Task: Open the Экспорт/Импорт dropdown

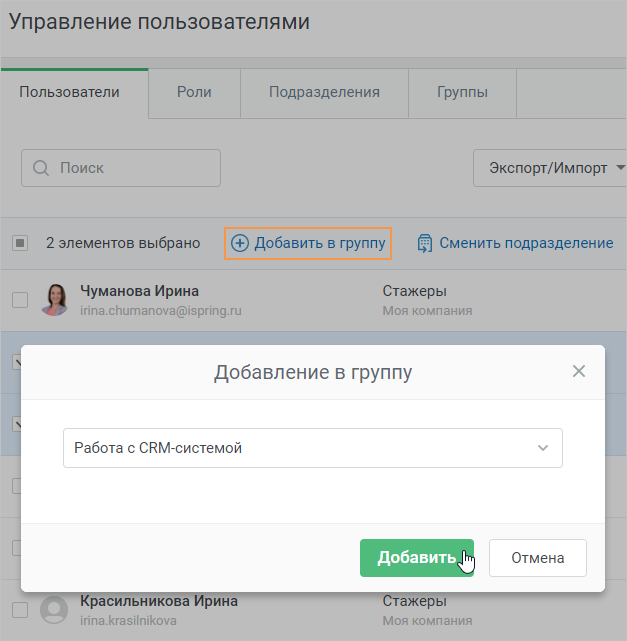Action: pos(550,168)
